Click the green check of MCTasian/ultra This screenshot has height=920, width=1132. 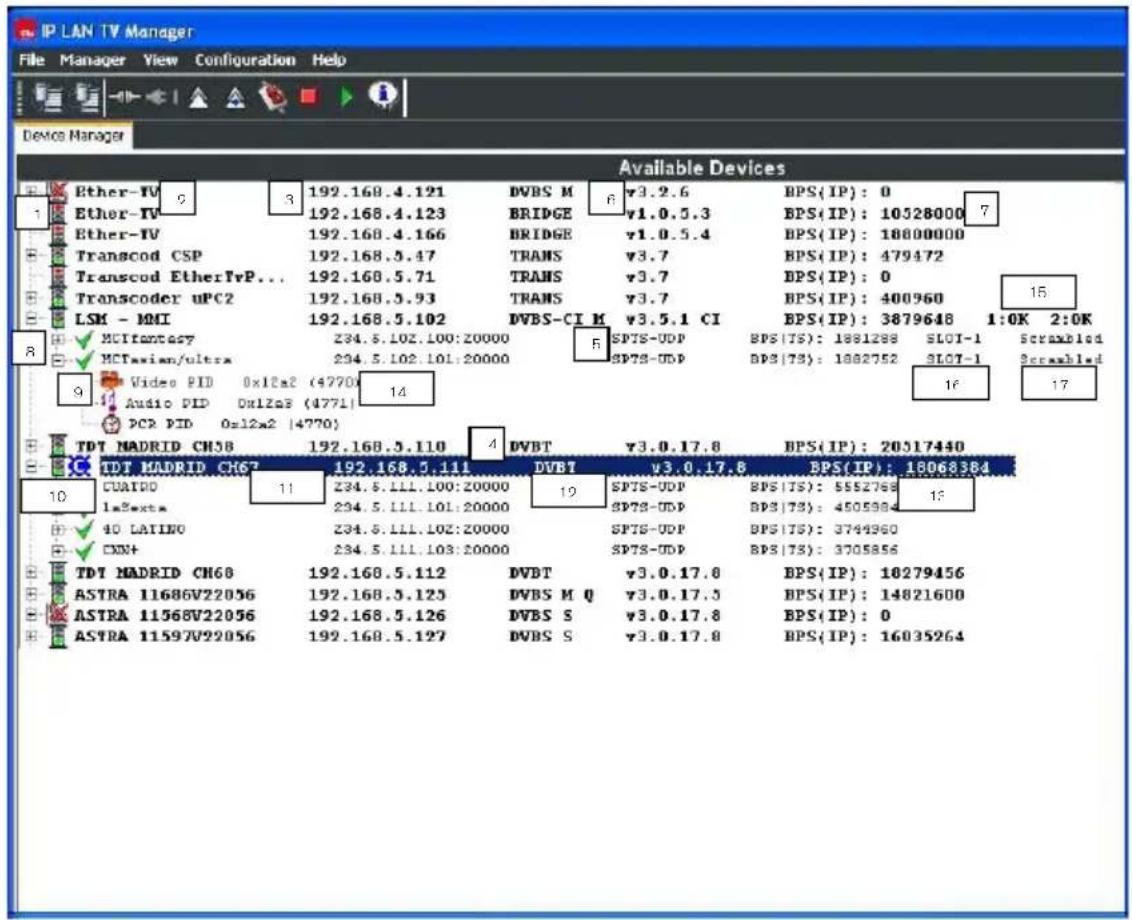84,359
